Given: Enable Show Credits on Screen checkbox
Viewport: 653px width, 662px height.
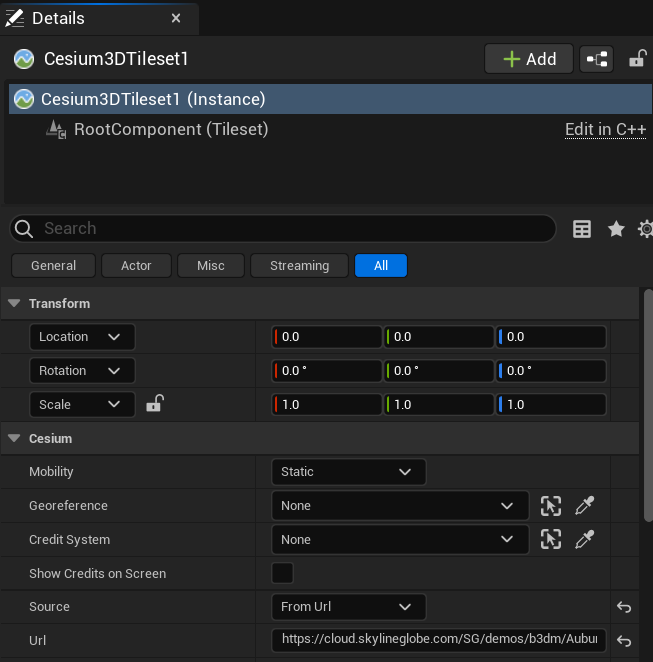Looking at the screenshot, I should [282, 573].
